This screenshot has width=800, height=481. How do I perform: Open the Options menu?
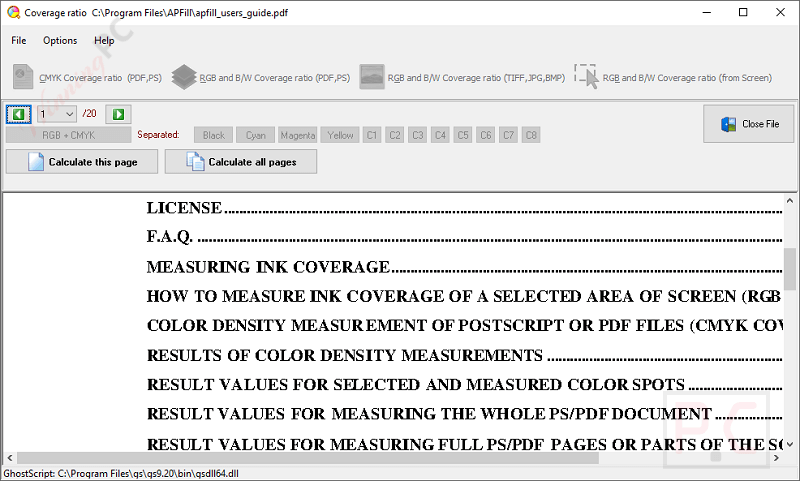60,40
